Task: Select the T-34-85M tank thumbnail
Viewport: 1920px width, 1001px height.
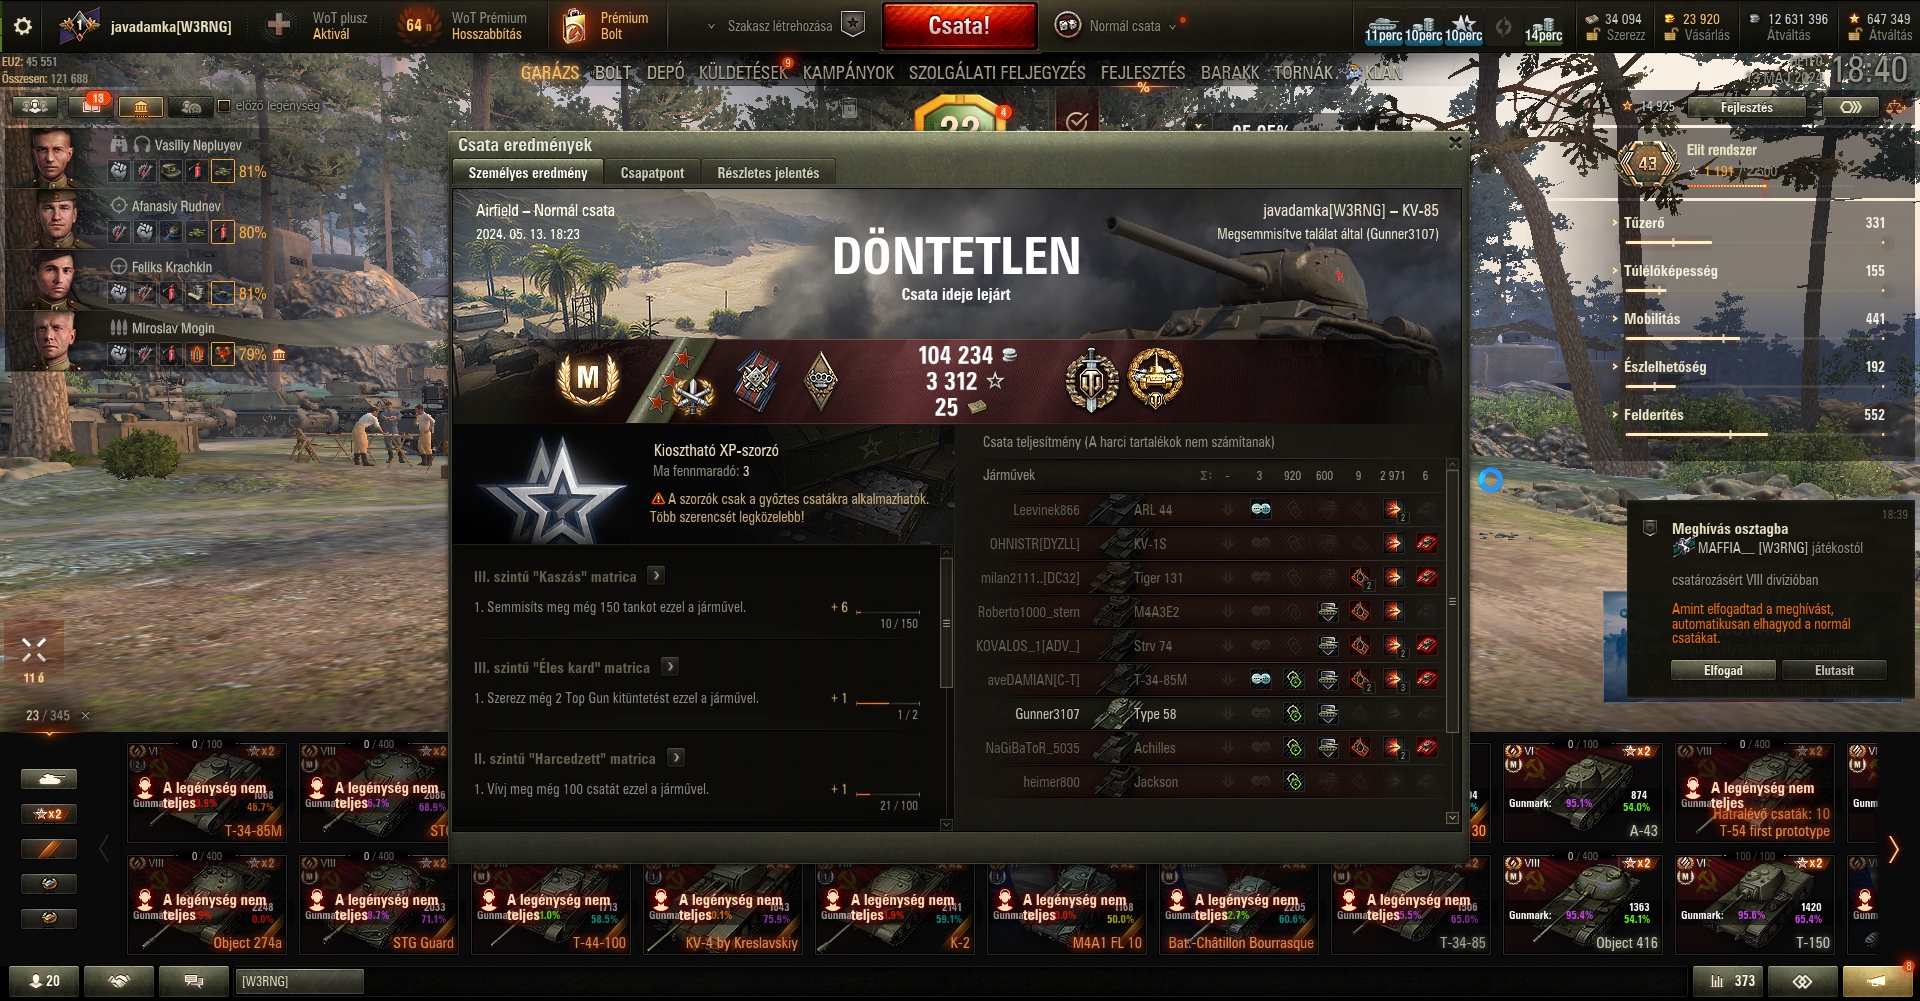Action: click(207, 792)
